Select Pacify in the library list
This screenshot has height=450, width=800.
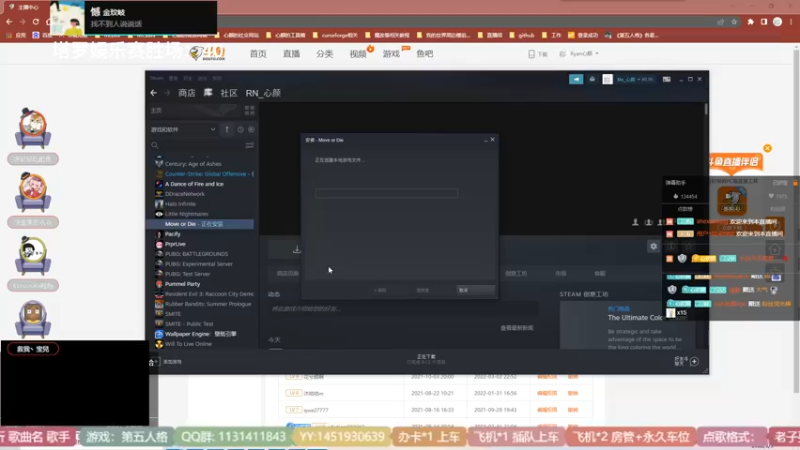pyautogui.click(x=203, y=234)
